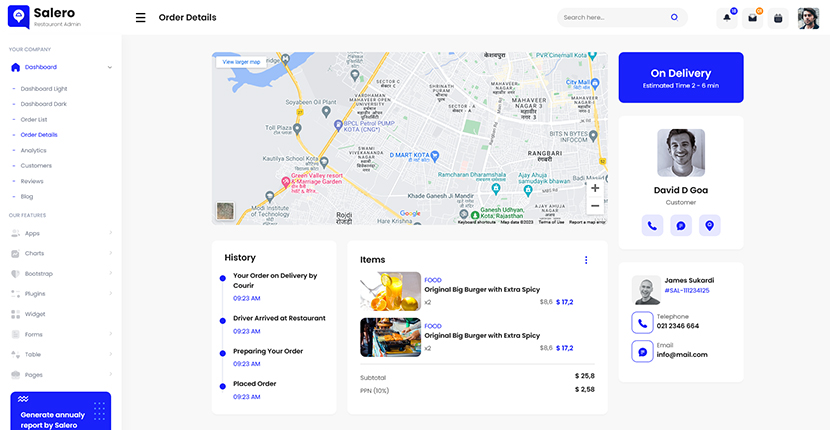Open the Items three-dot options menu
Viewport: 830px width, 430px height.
586,260
